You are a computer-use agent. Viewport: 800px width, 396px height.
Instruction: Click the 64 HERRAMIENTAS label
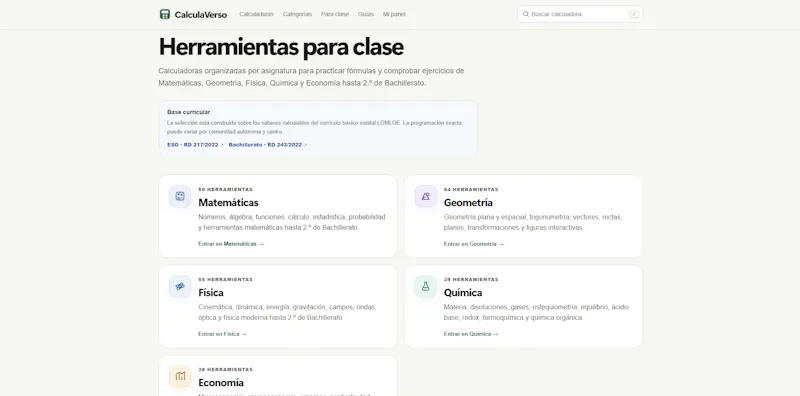pyautogui.click(x=471, y=189)
